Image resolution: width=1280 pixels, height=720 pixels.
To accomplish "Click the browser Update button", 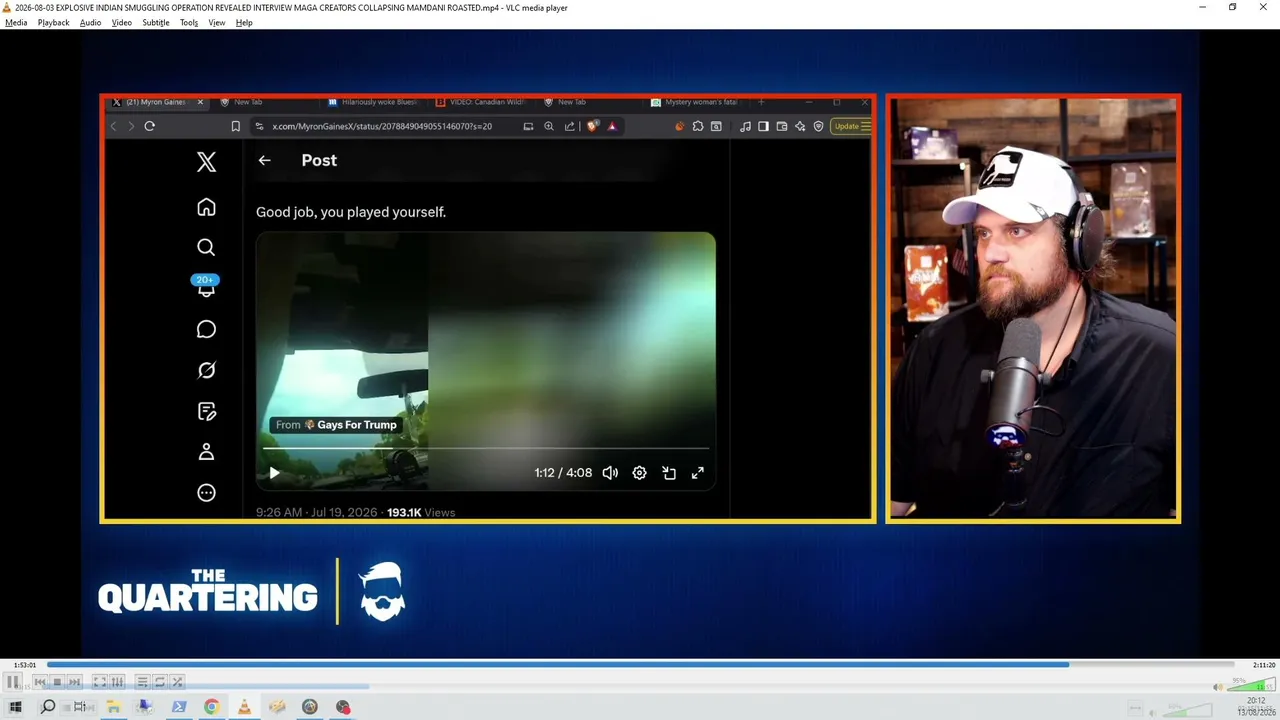I will pyautogui.click(x=851, y=126).
